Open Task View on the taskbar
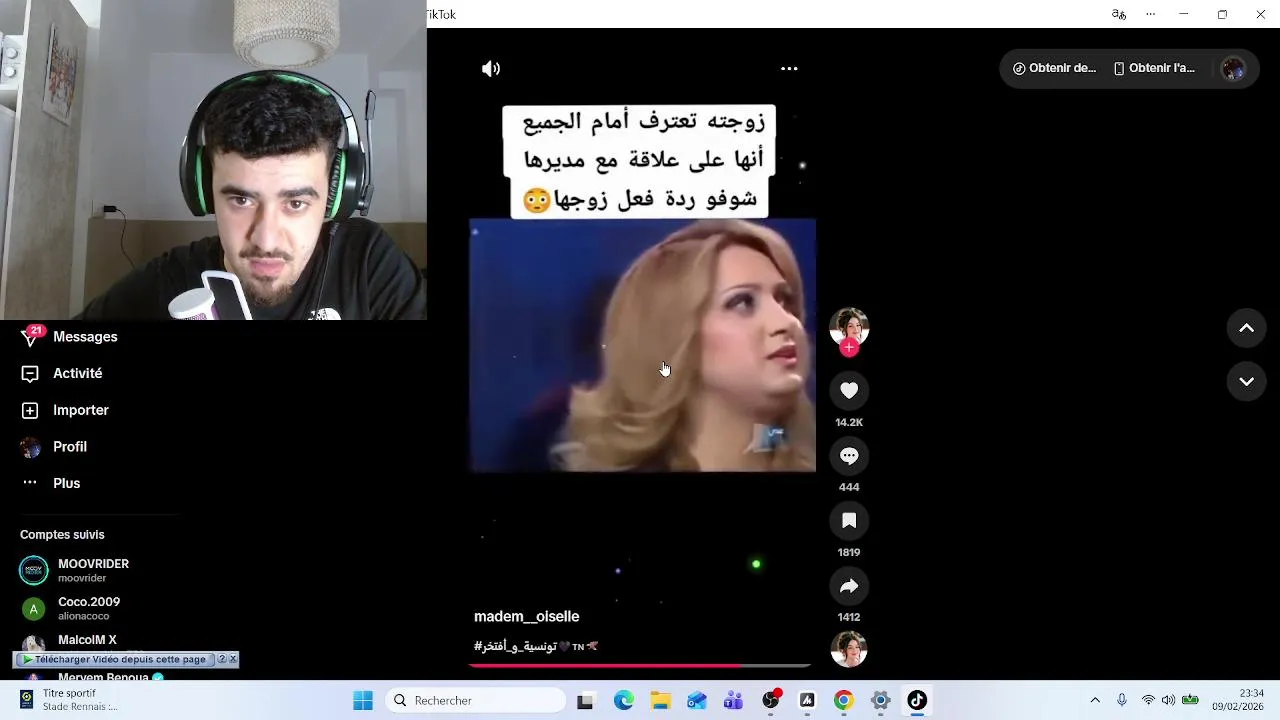Viewport: 1280px width, 720px height. click(585, 701)
